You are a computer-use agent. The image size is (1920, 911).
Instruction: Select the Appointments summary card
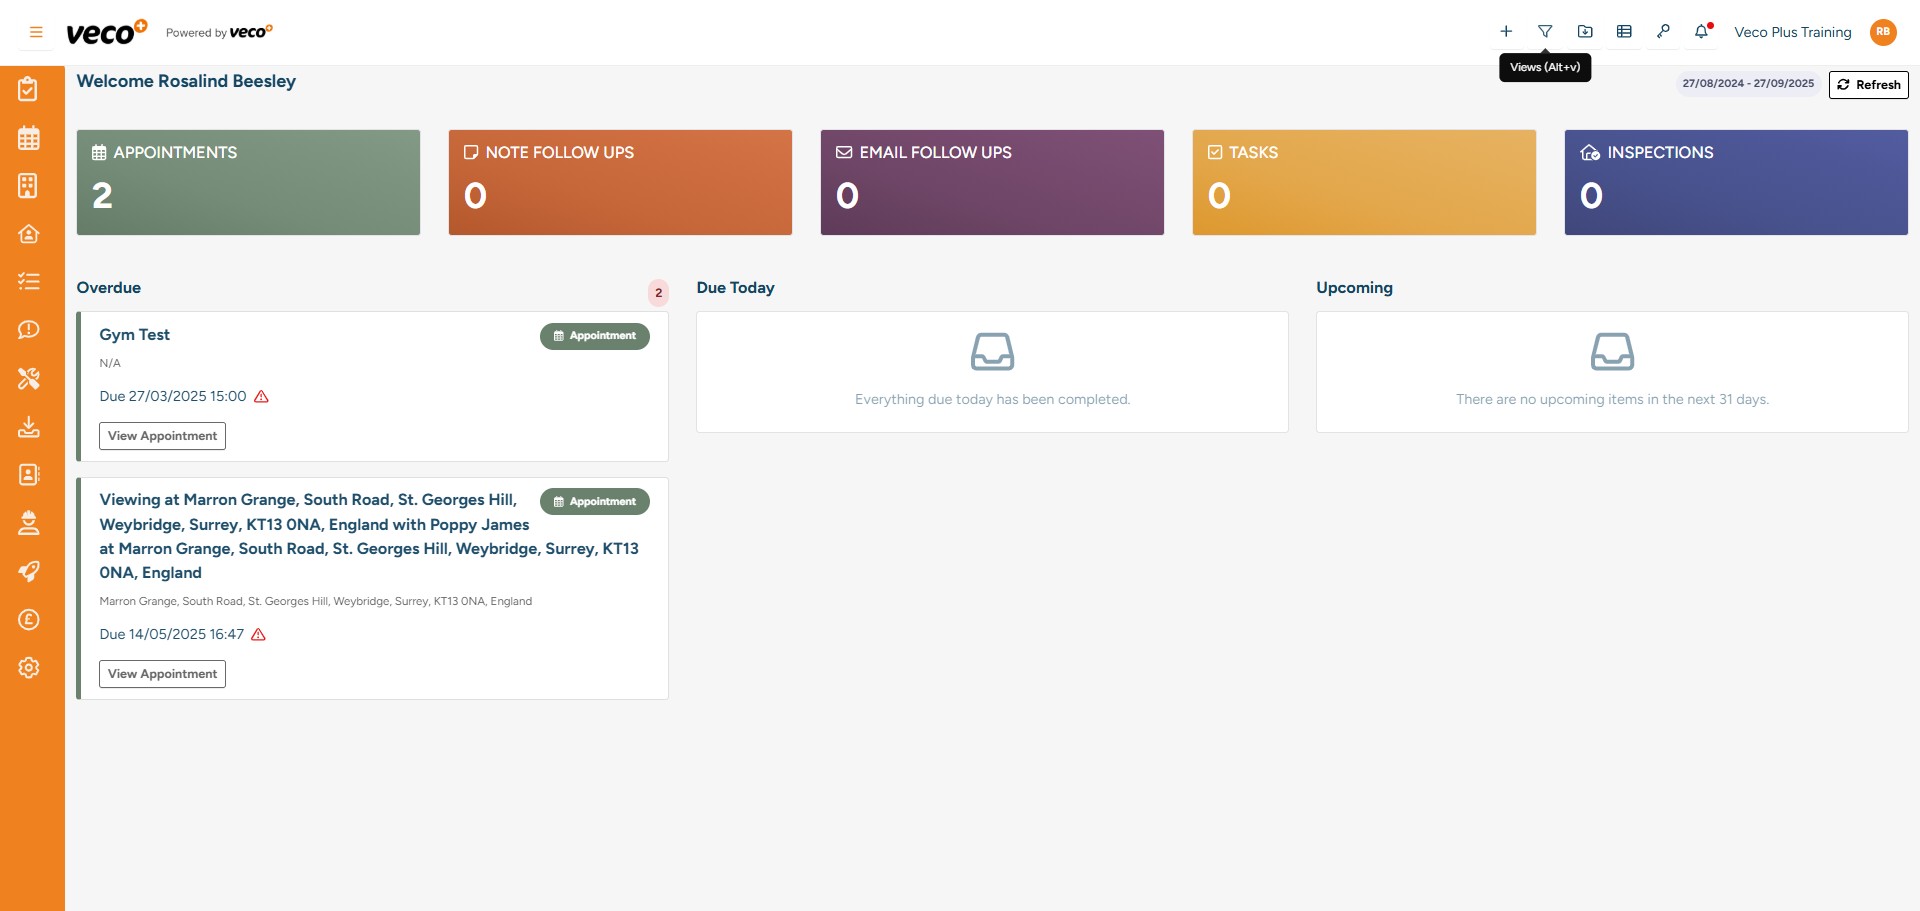(x=248, y=182)
